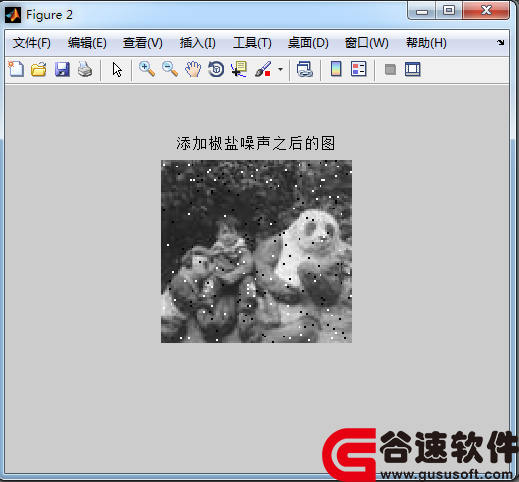Select the Edit Plot arrow tool
Viewport: 519px width, 482px height.
(x=117, y=70)
